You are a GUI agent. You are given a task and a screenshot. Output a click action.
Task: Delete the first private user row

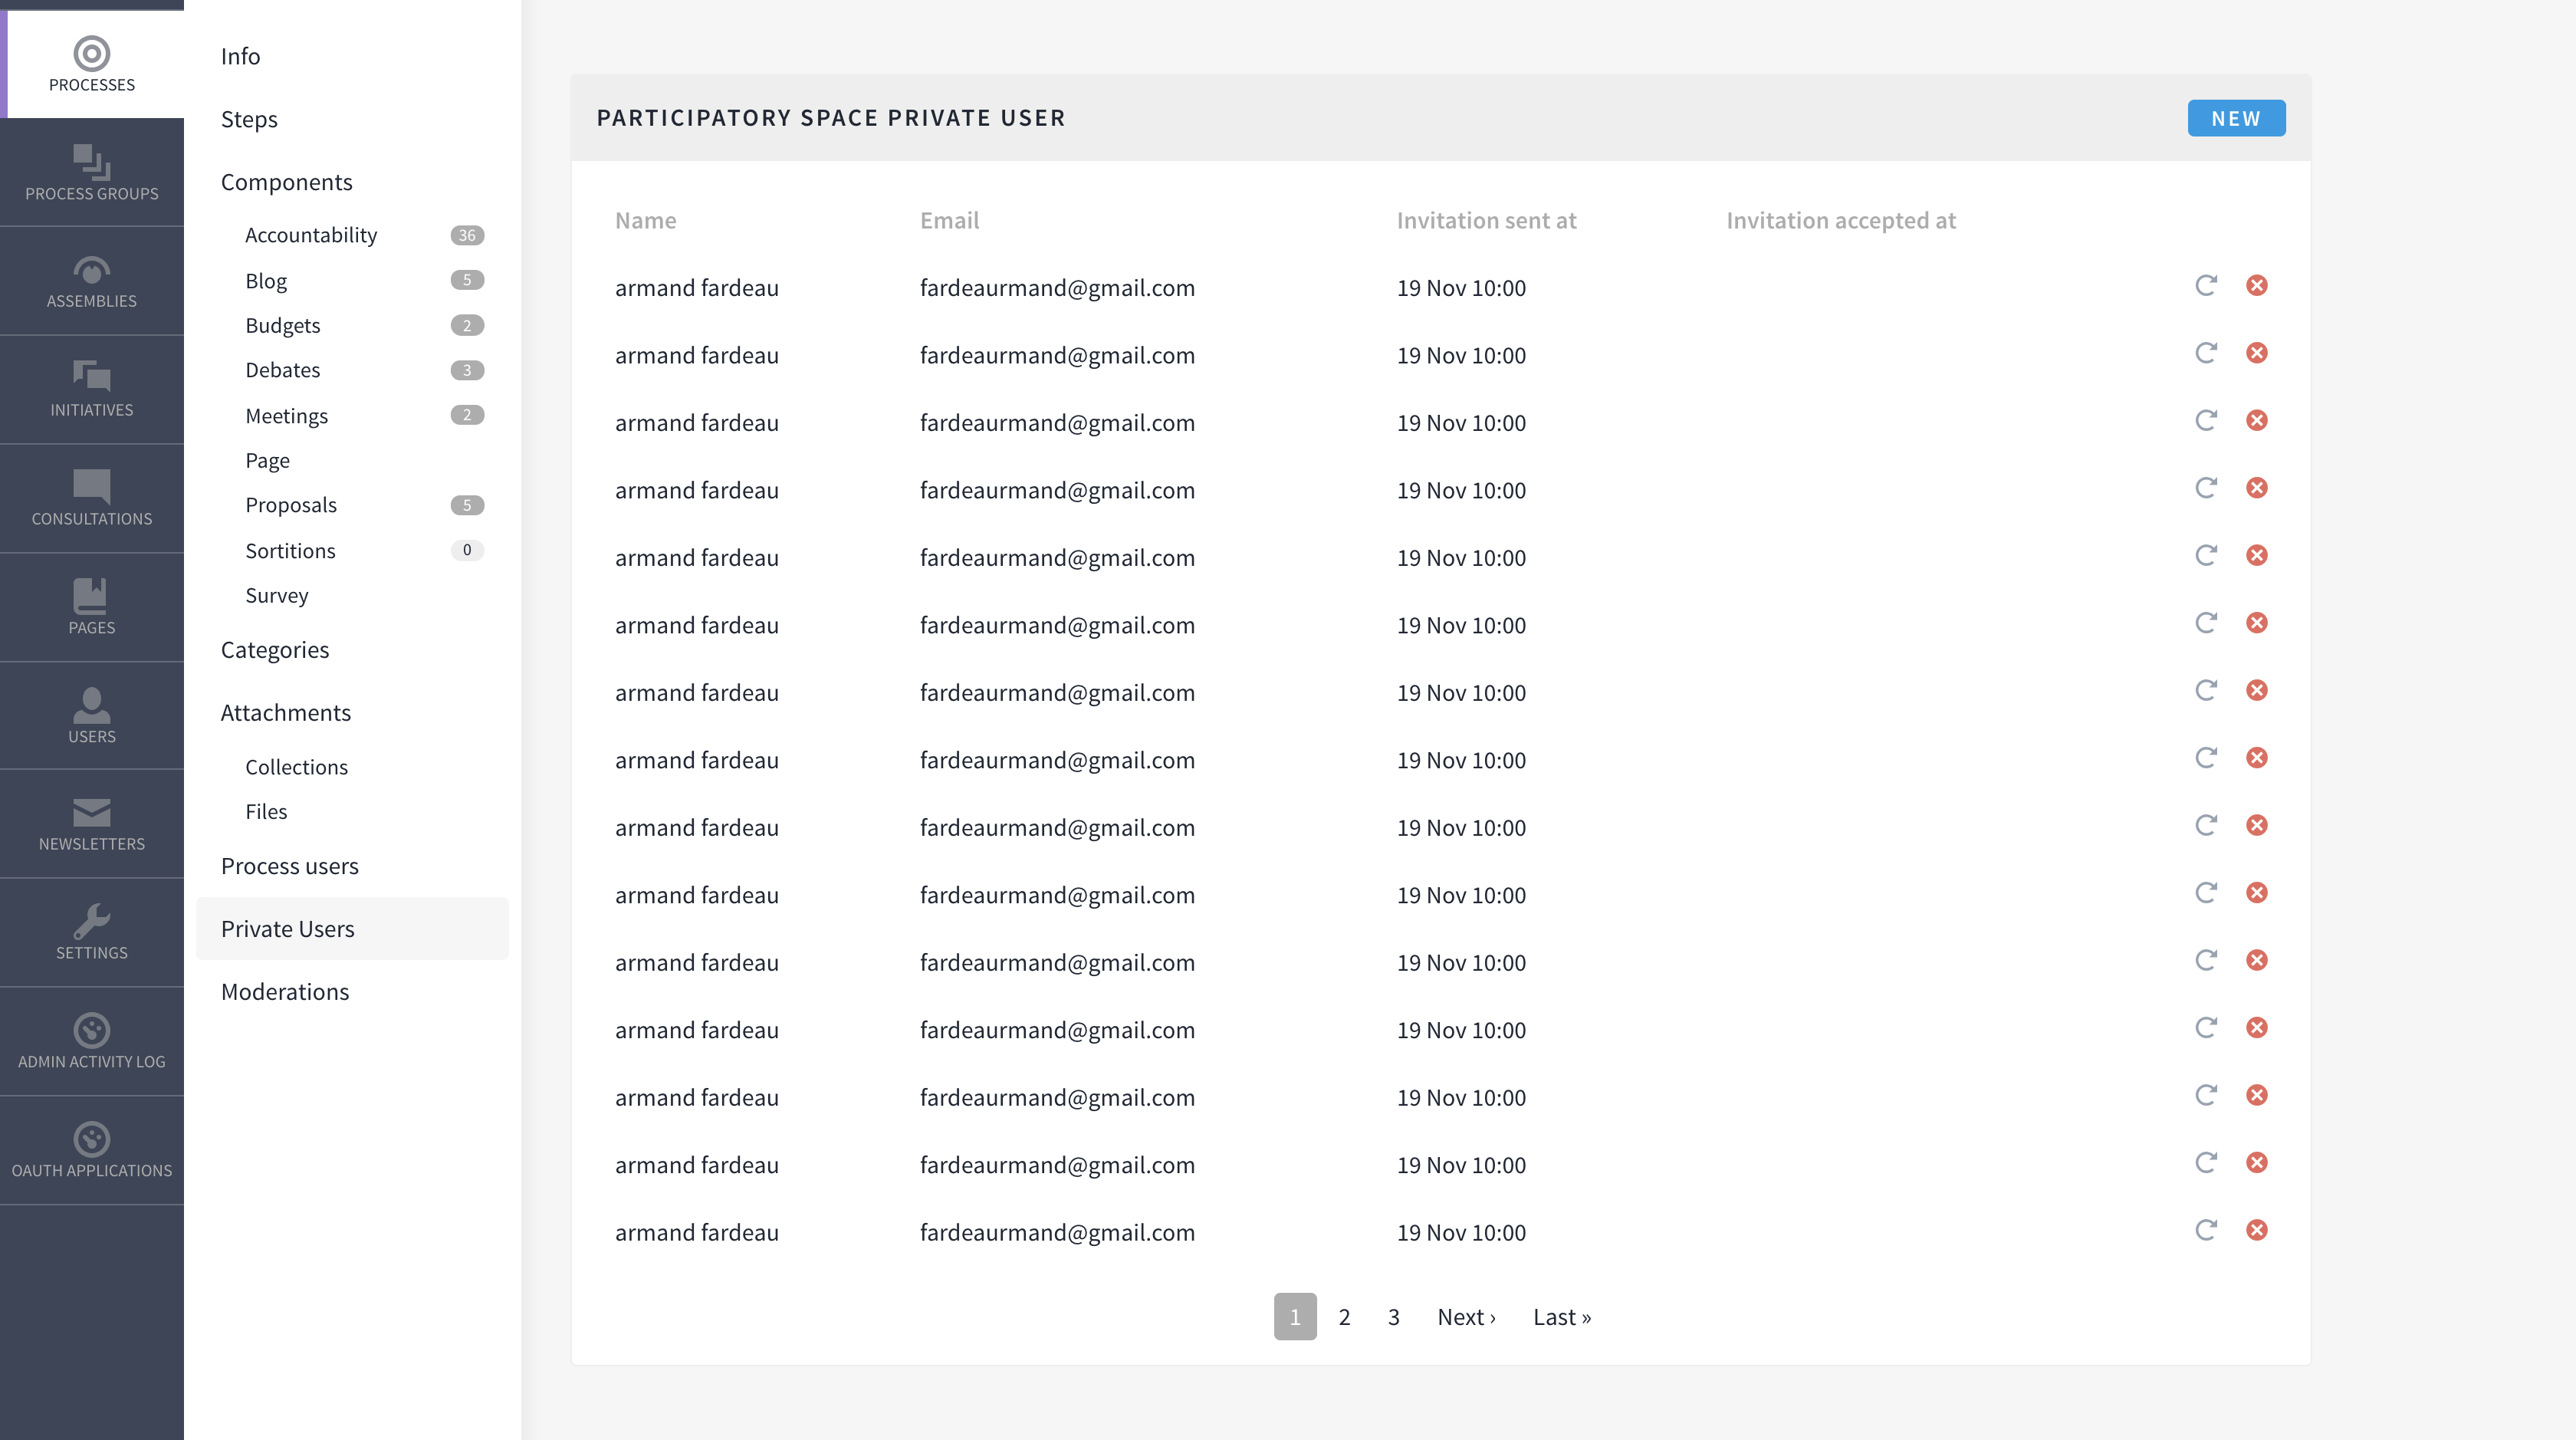[2256, 286]
